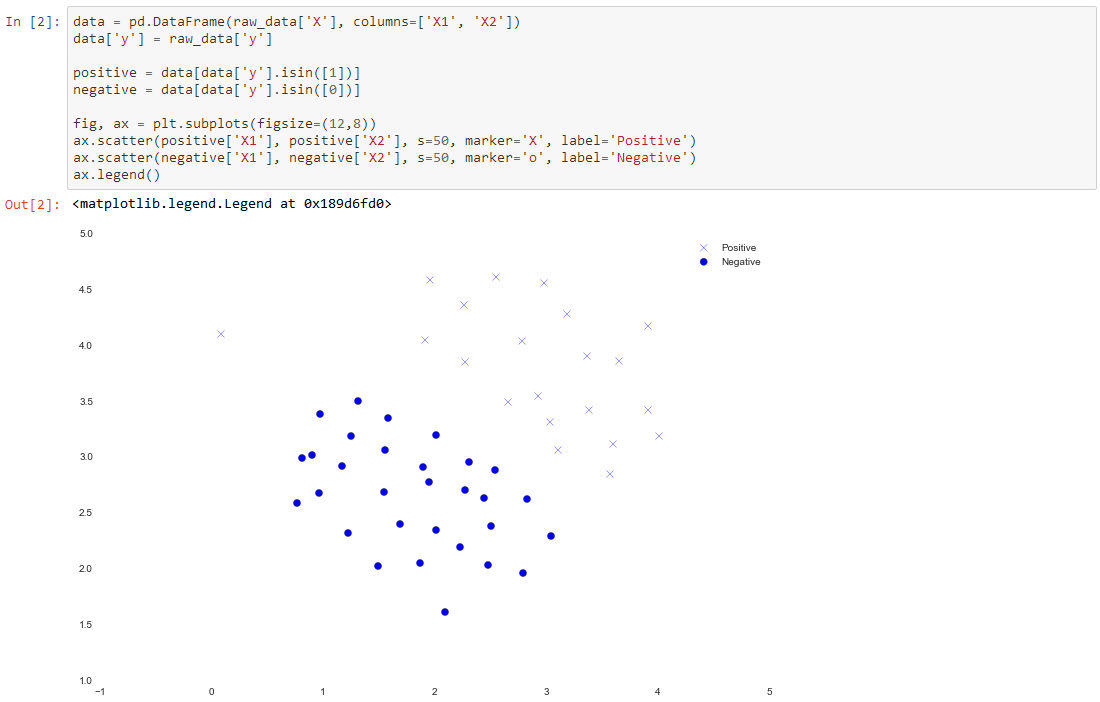Viewport: 1100px width, 702px height.
Task: Place cursor on the ax.legend() line
Action: [x=116, y=175]
